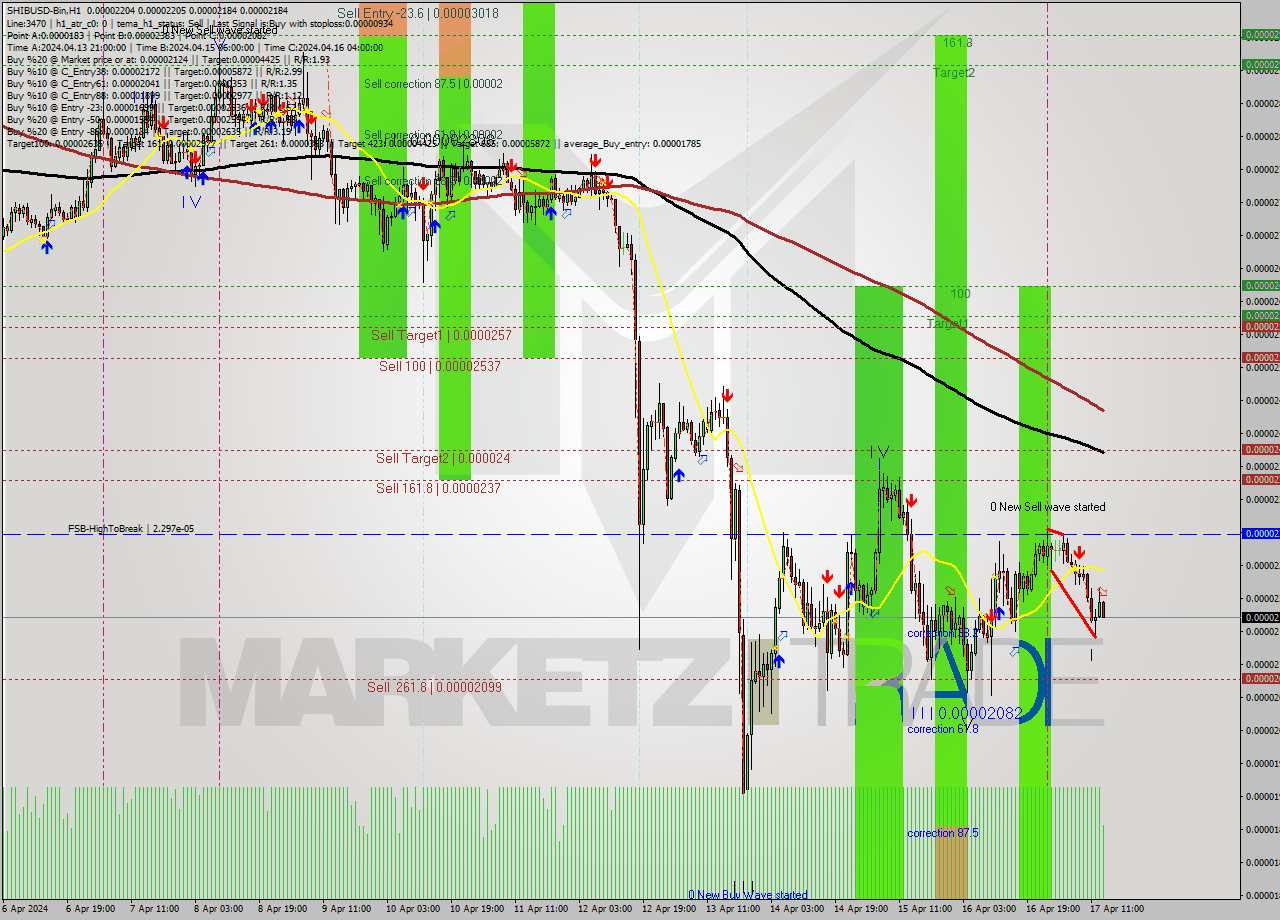Click the '7 Apr 11:00' time axis label
Screen dimensions: 1280x920
point(155,909)
